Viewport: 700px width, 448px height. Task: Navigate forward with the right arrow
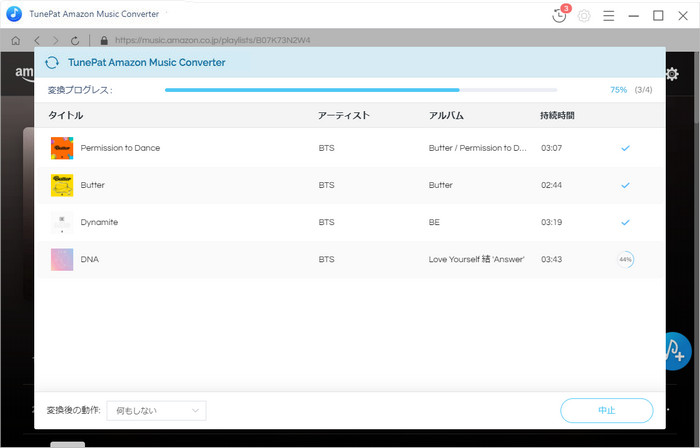(x=55, y=41)
